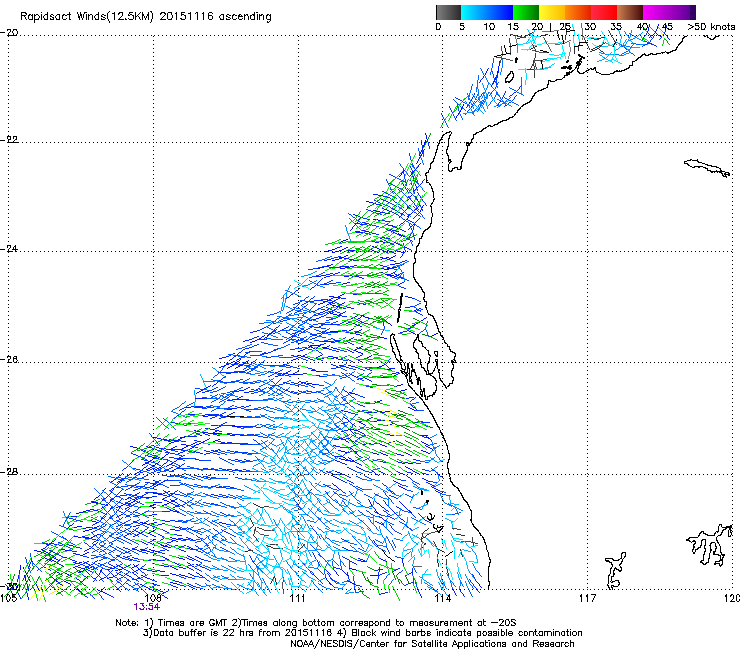This screenshot has height=650, width=740.
Task: Click the red 30-35 knots legend swatch
Action: click(604, 12)
